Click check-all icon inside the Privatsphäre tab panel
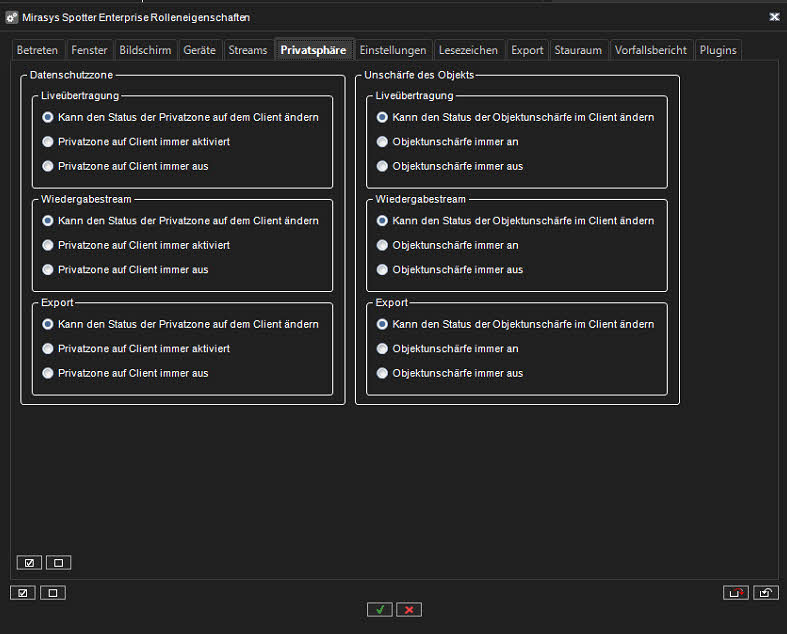The width and height of the screenshot is (787, 634). click(x=29, y=562)
